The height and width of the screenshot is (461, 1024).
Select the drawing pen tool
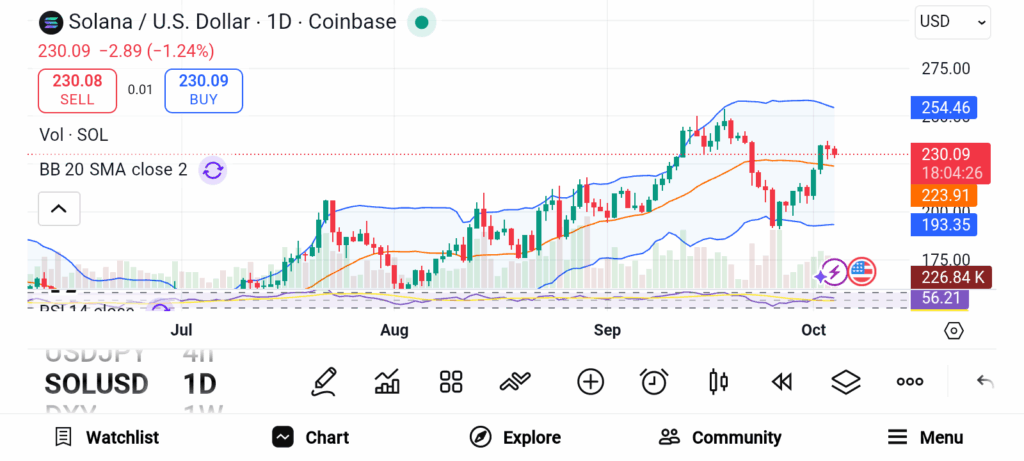coord(323,381)
